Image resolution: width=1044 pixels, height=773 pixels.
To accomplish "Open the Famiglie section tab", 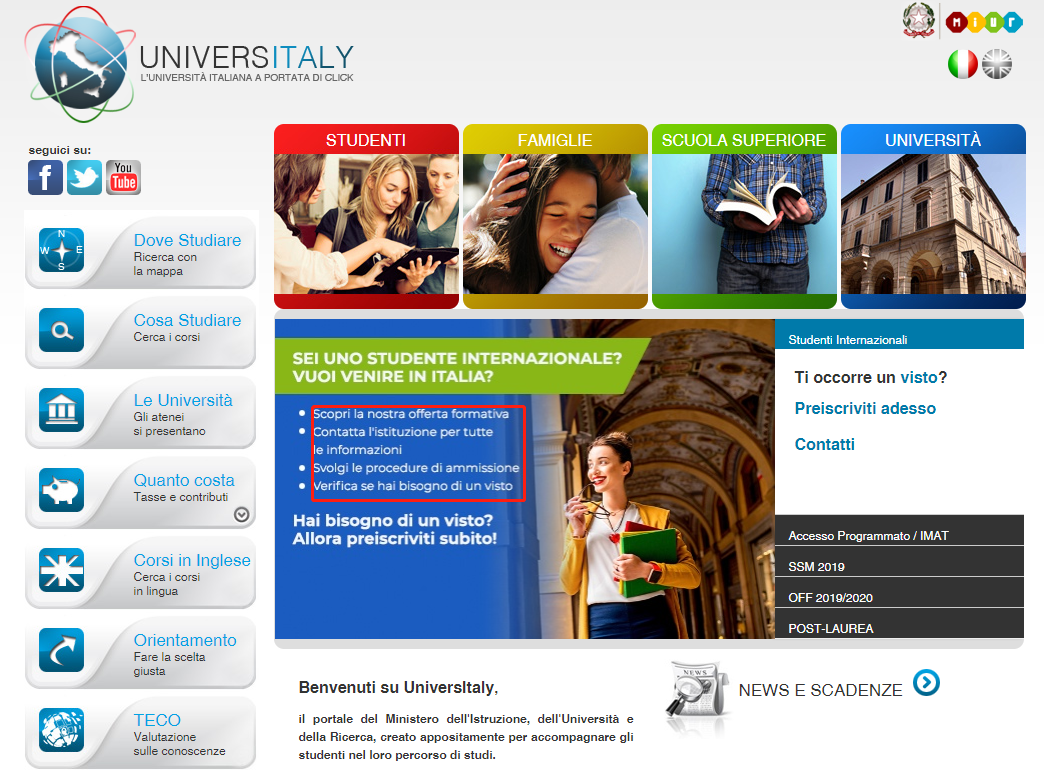I will click(x=555, y=140).
